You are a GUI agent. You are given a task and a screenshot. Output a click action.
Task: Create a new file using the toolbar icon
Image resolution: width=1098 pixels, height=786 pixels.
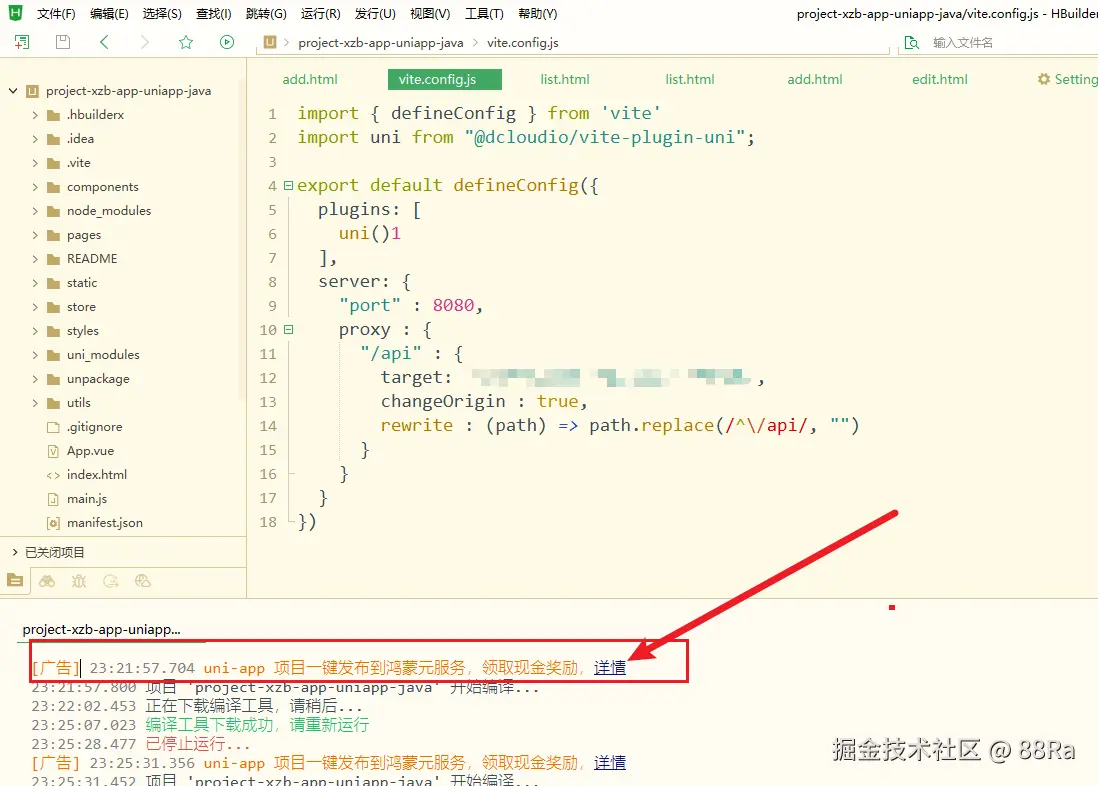click(21, 42)
